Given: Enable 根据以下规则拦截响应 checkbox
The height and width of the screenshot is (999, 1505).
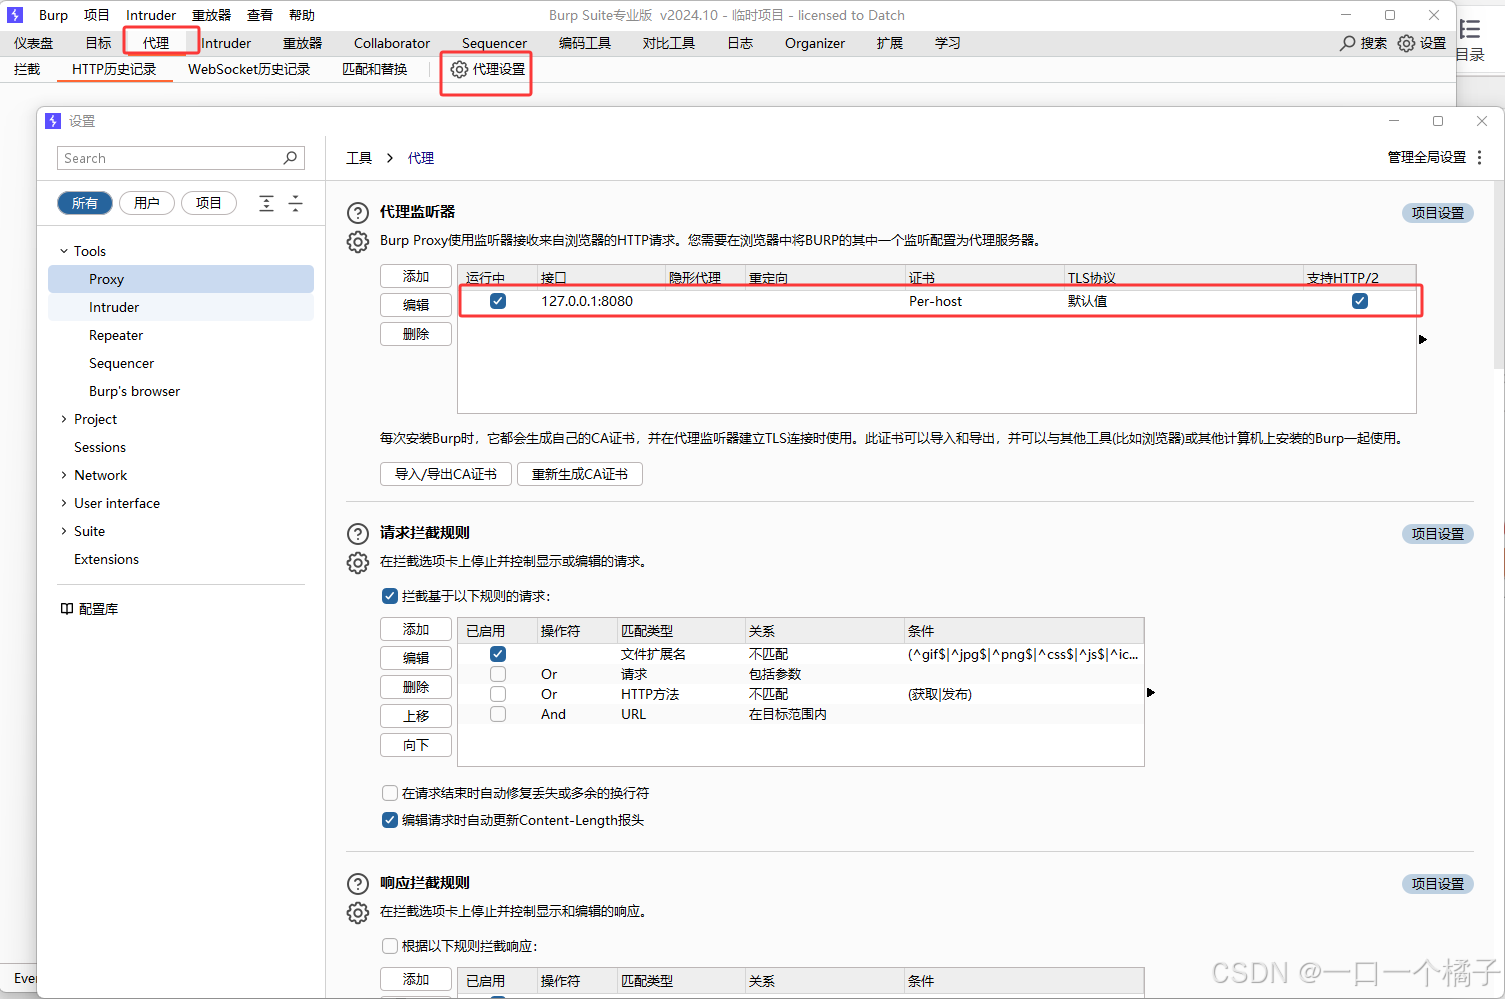Looking at the screenshot, I should pos(390,946).
